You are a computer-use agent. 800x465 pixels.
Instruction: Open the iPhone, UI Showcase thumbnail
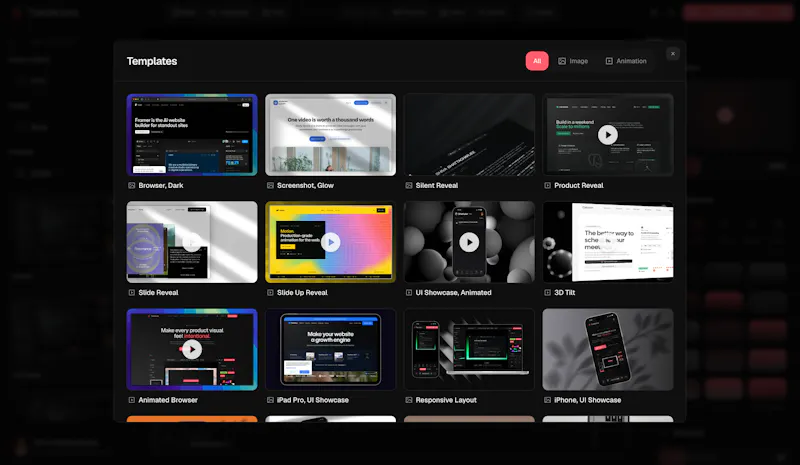click(608, 350)
